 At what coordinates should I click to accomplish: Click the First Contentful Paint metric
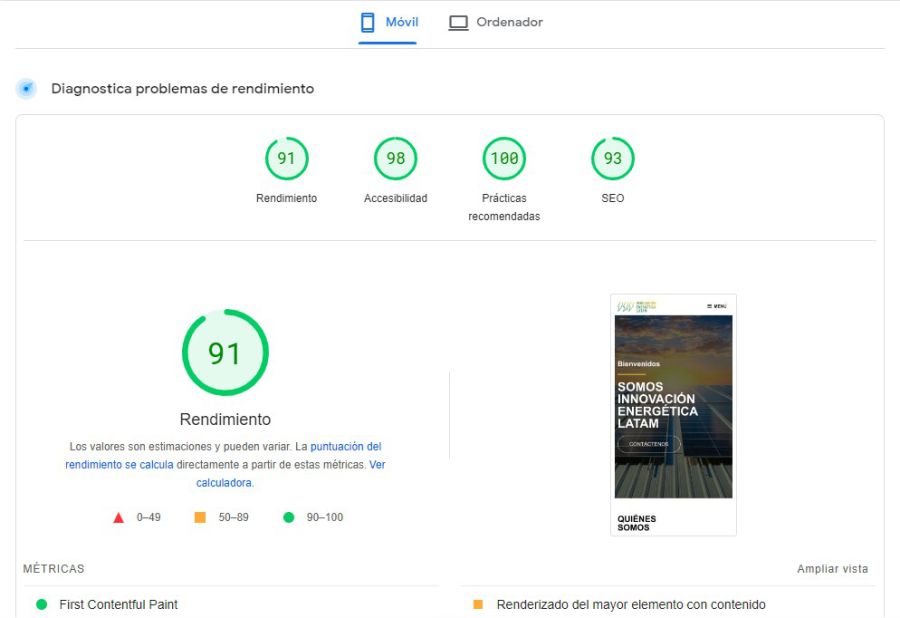(x=118, y=604)
